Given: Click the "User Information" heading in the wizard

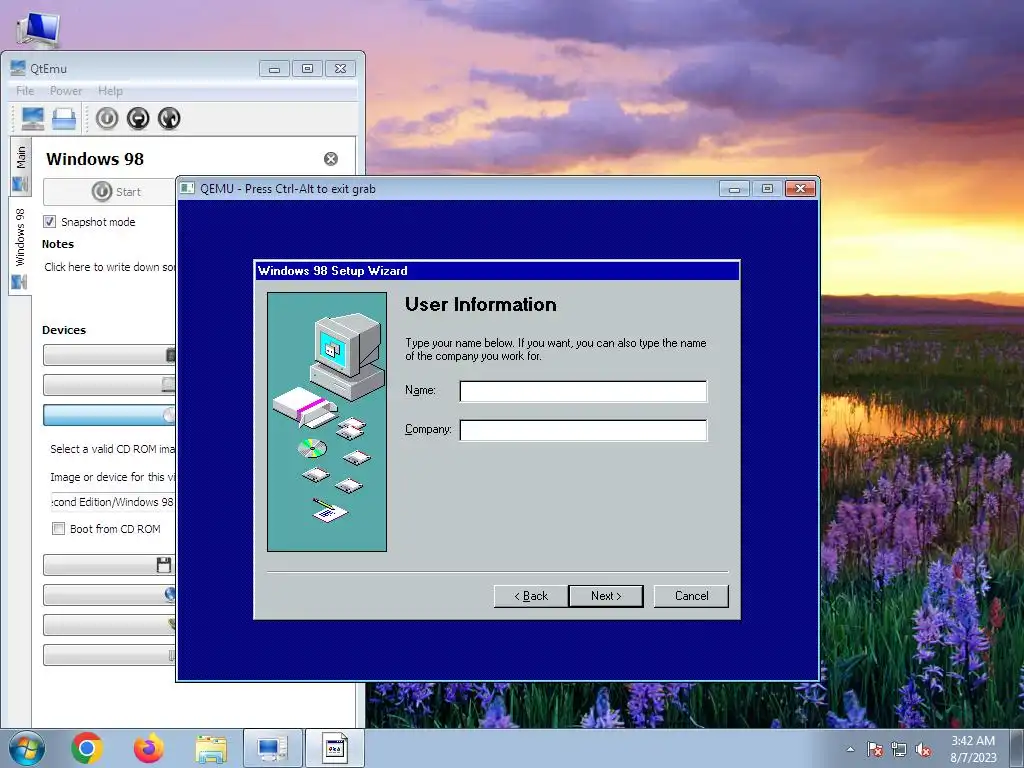Looking at the screenshot, I should (481, 304).
